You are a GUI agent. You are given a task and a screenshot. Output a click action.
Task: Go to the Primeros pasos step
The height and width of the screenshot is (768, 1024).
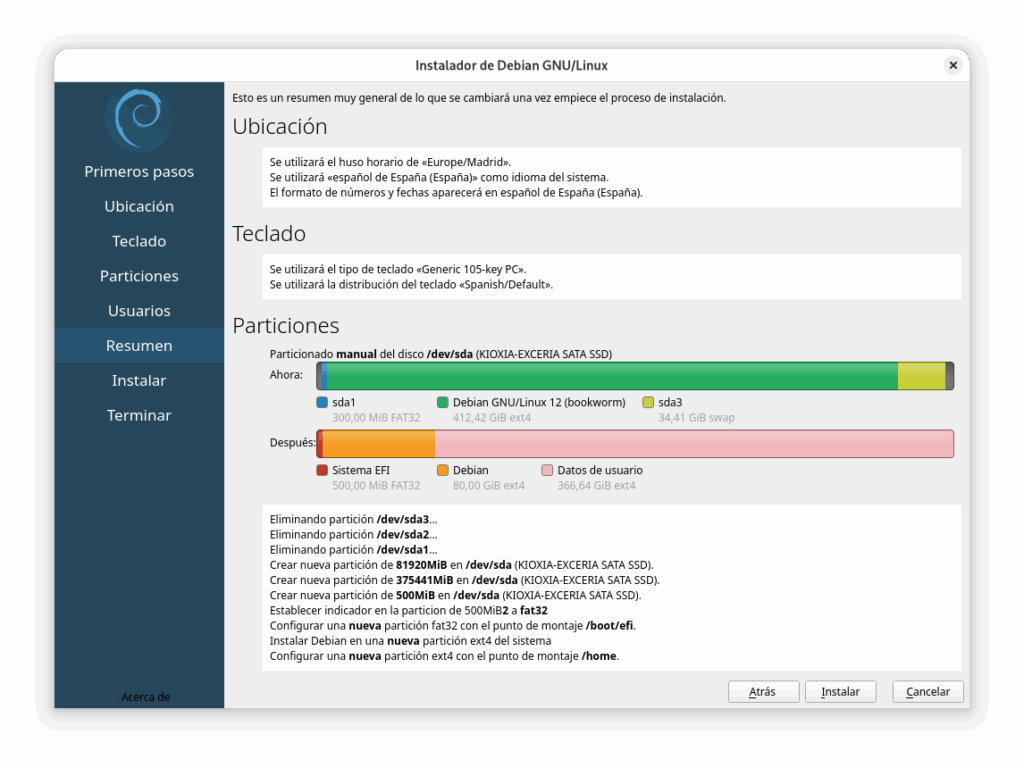click(139, 172)
